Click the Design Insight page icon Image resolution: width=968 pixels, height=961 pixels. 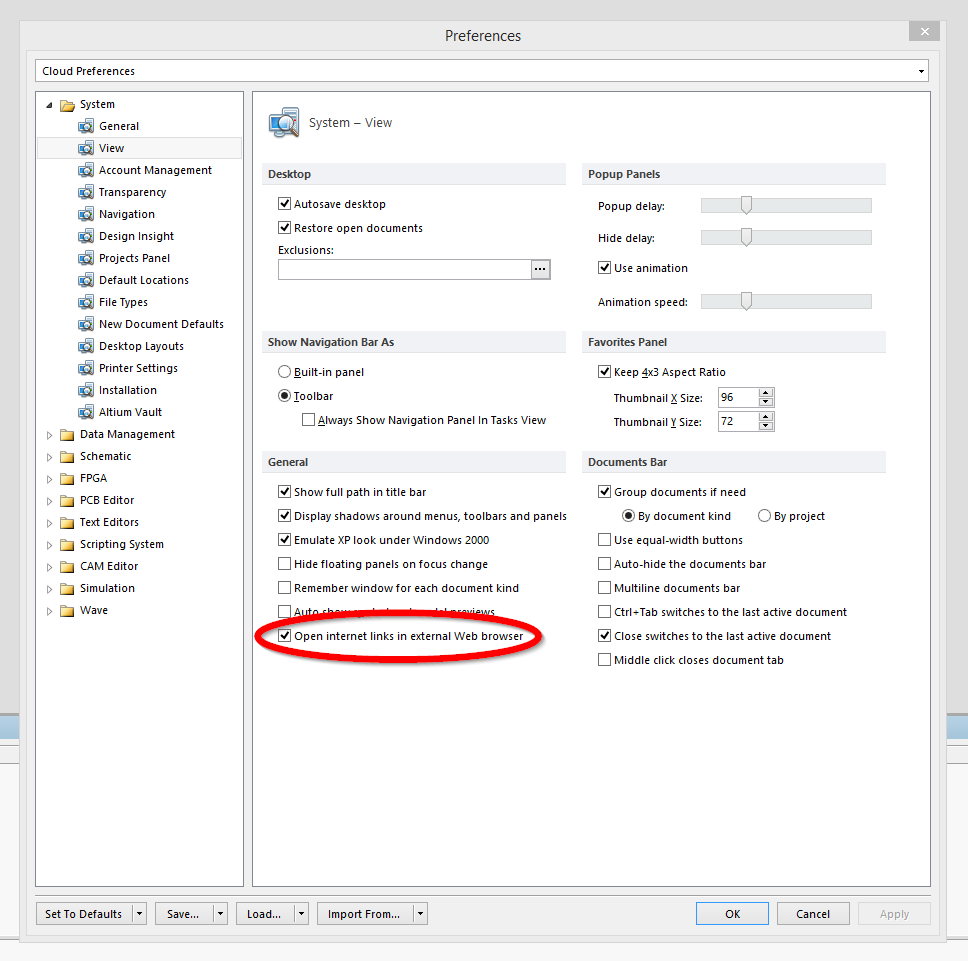pos(86,236)
